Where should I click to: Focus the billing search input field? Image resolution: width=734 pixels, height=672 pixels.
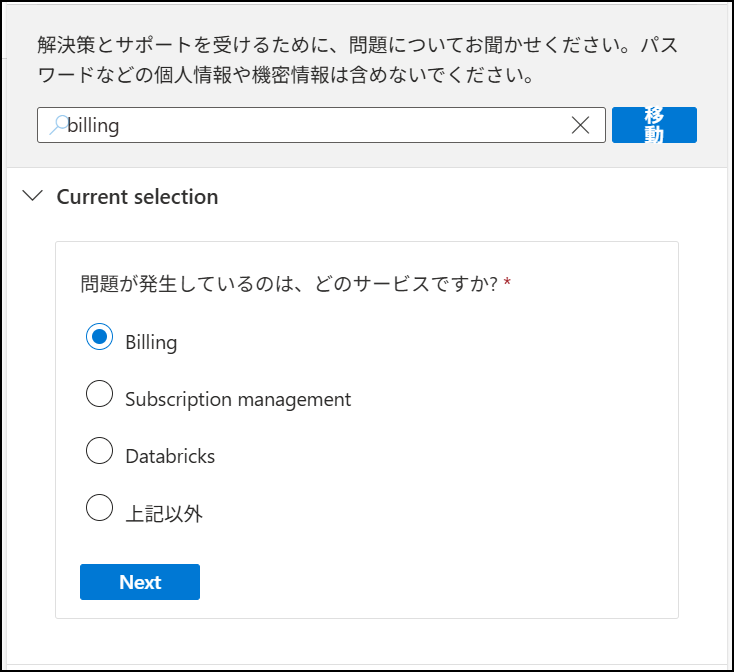(321, 125)
